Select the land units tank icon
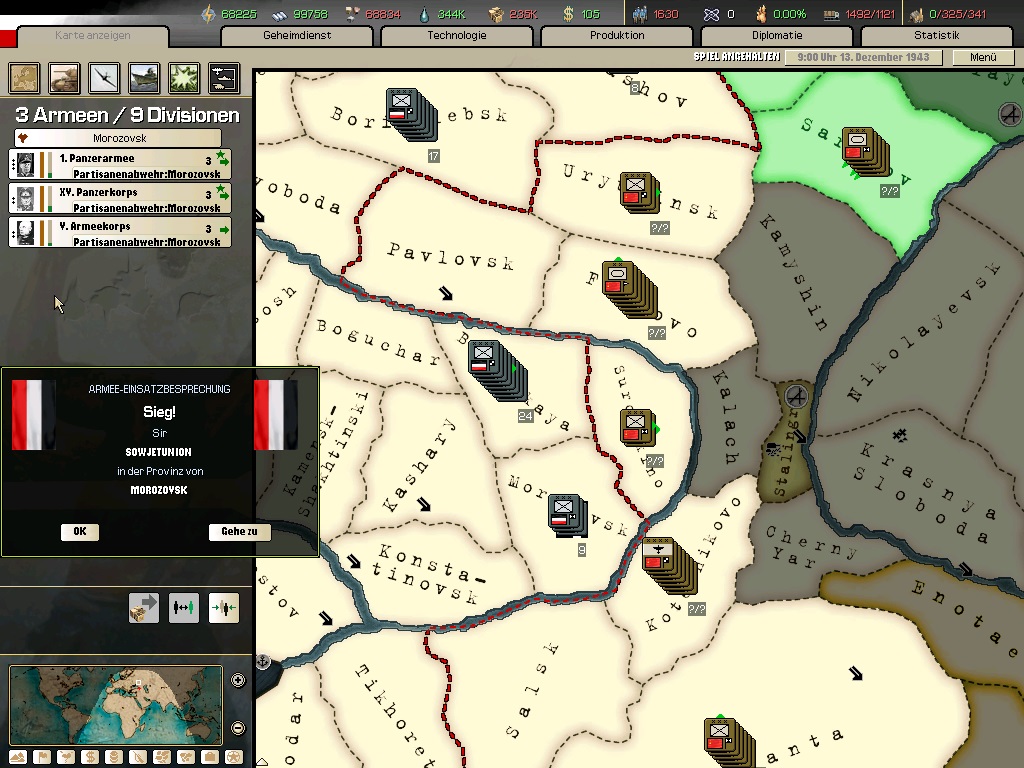The height and width of the screenshot is (768, 1024). [64, 78]
